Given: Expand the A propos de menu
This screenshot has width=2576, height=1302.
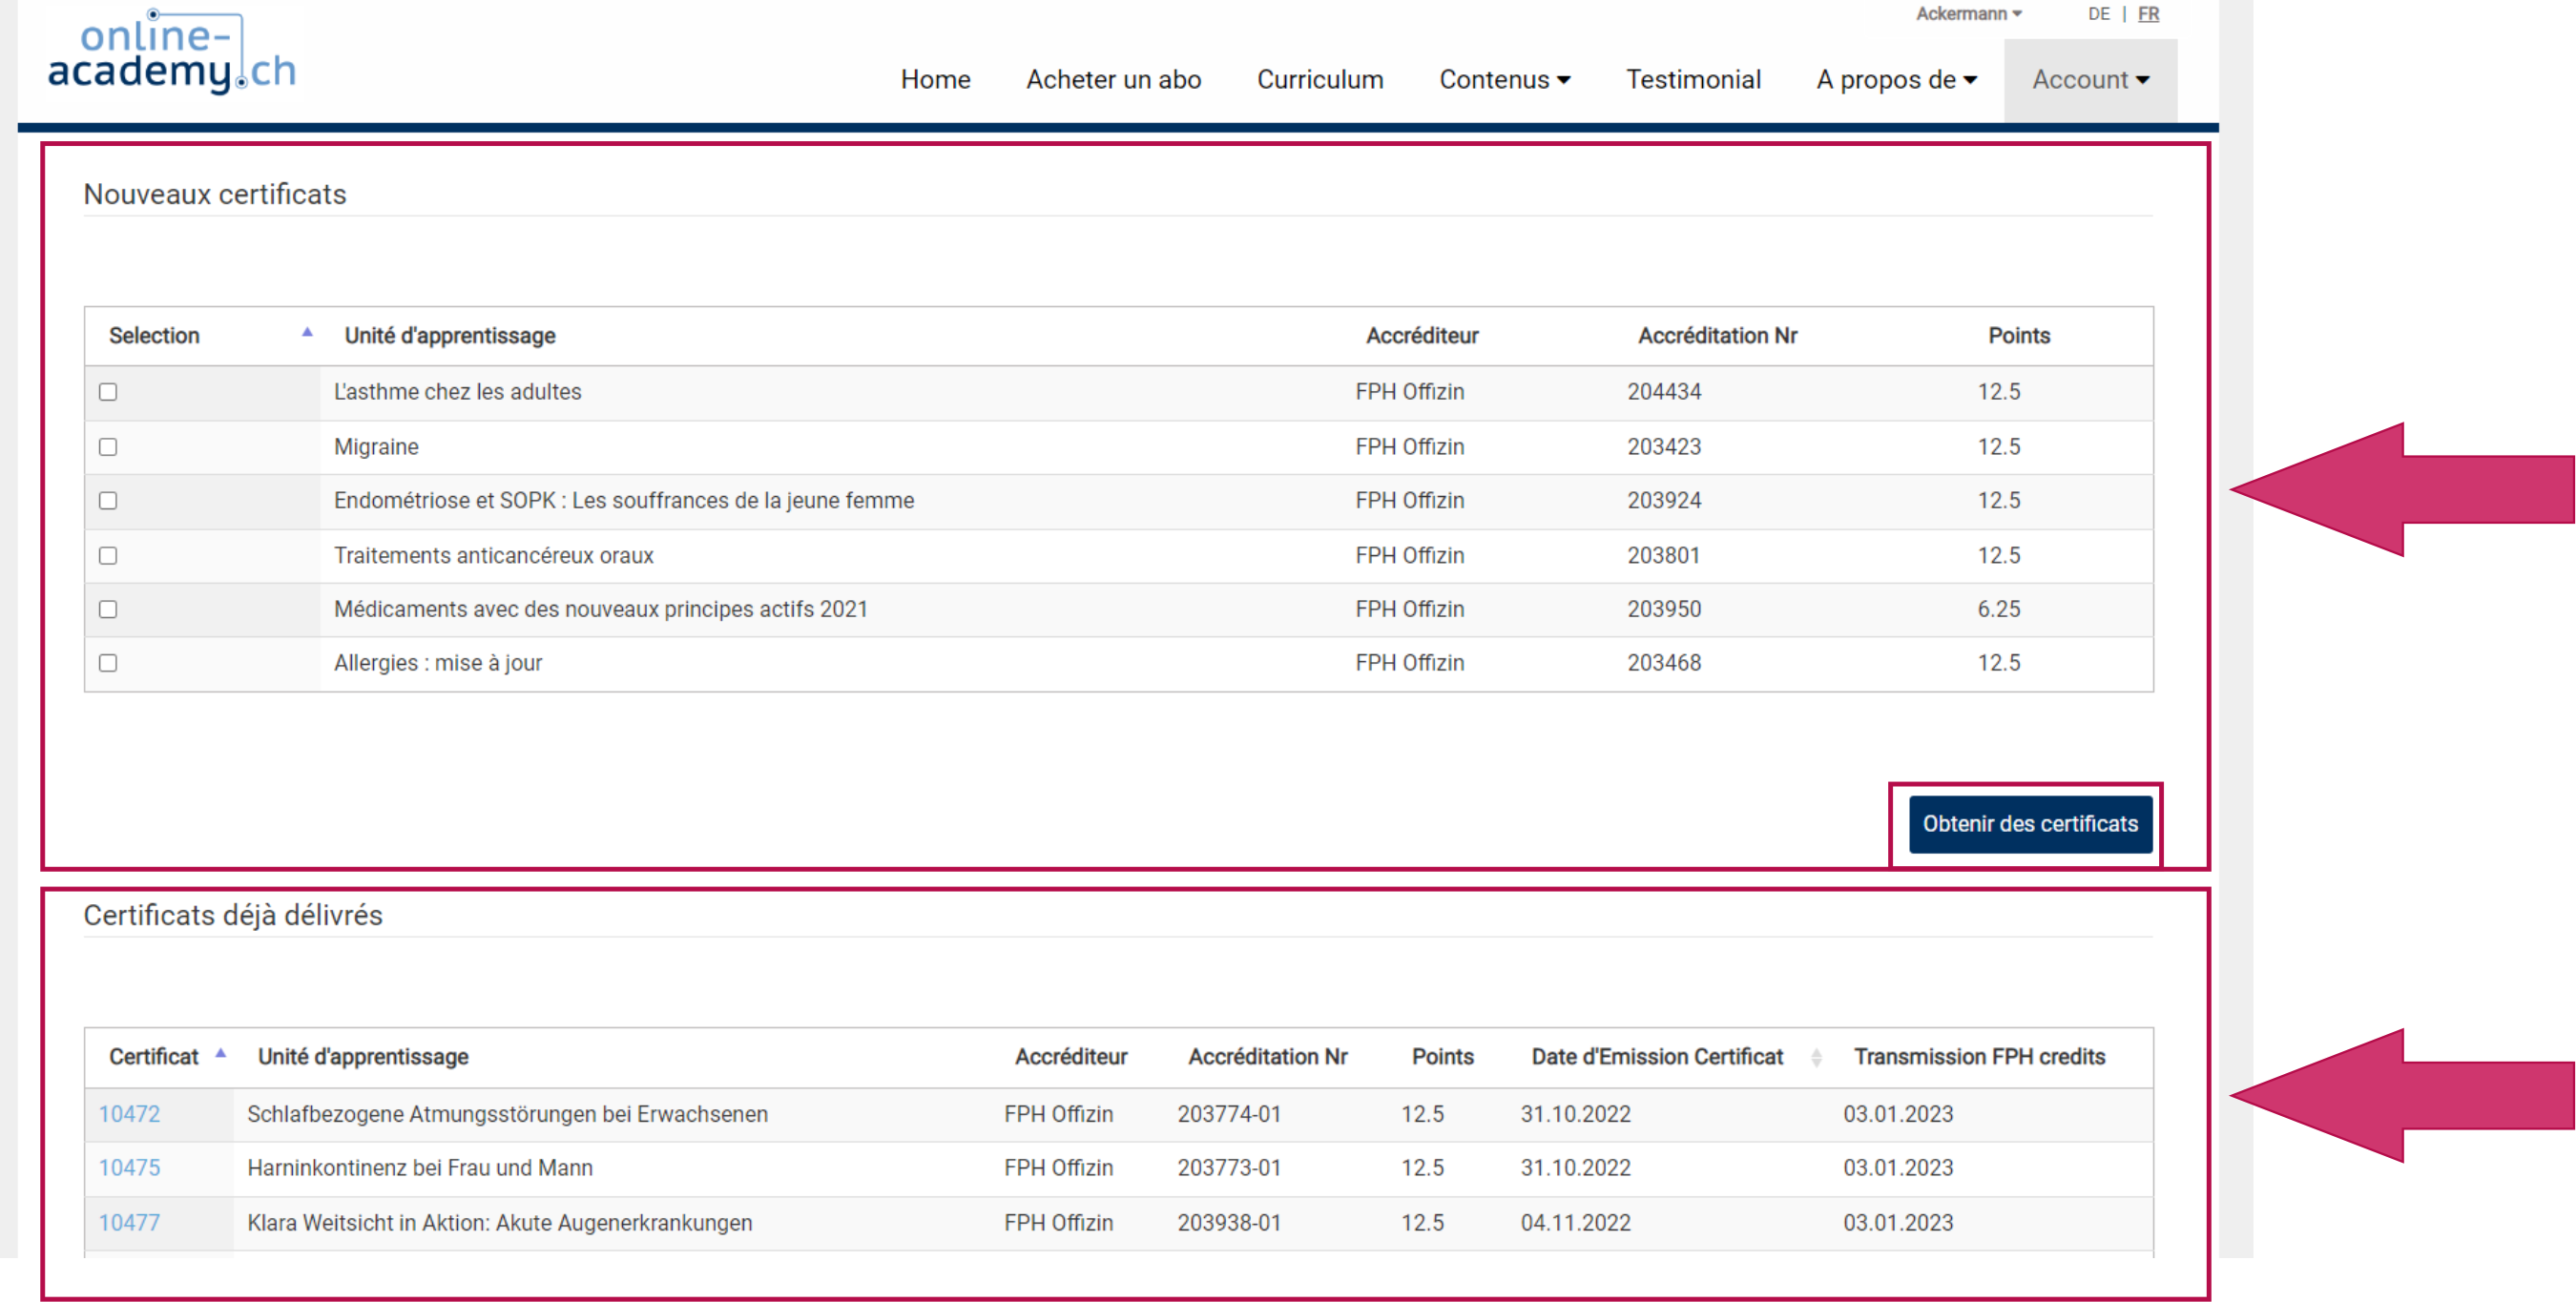Looking at the screenshot, I should (1896, 80).
